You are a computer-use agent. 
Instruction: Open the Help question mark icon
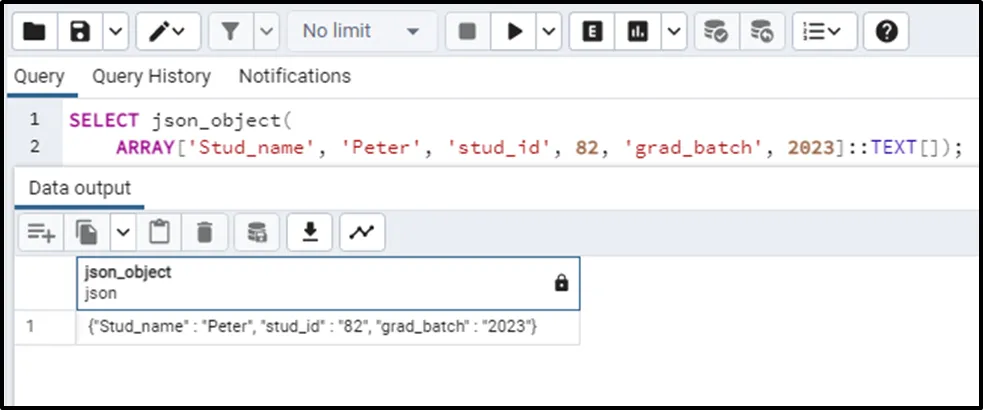click(x=885, y=32)
